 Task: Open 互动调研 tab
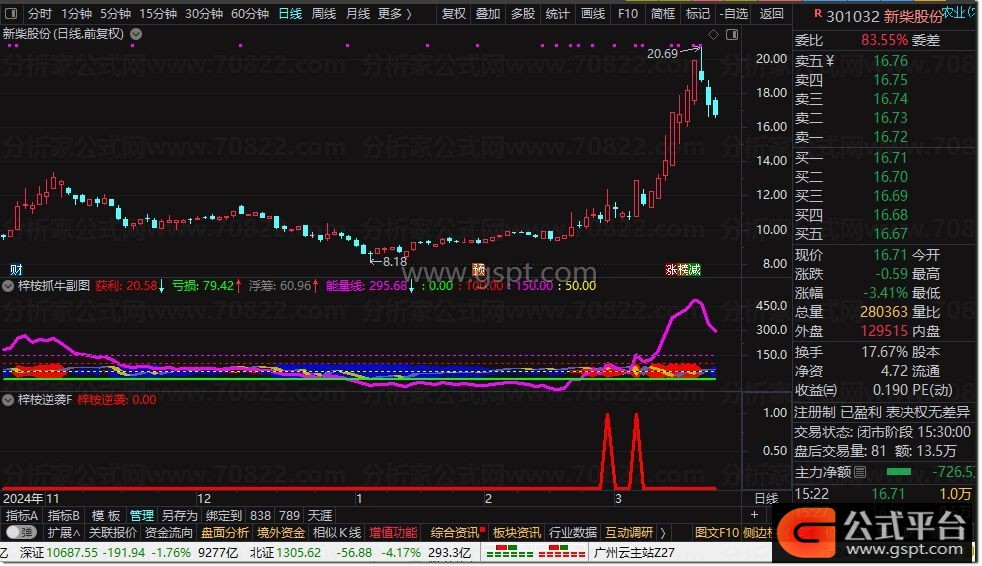click(x=629, y=533)
